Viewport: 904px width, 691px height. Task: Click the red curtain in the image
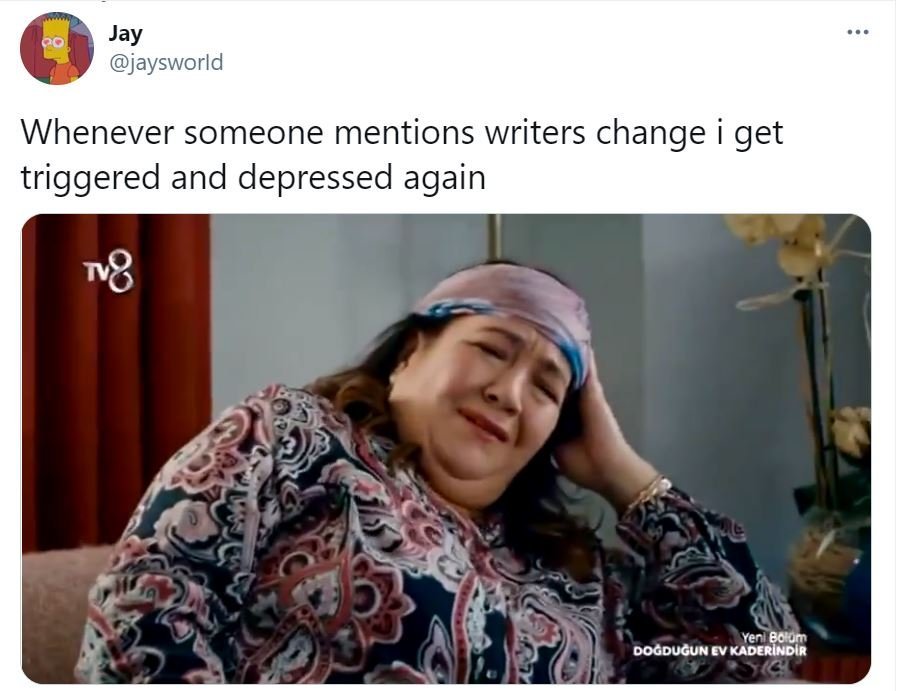tap(116, 380)
